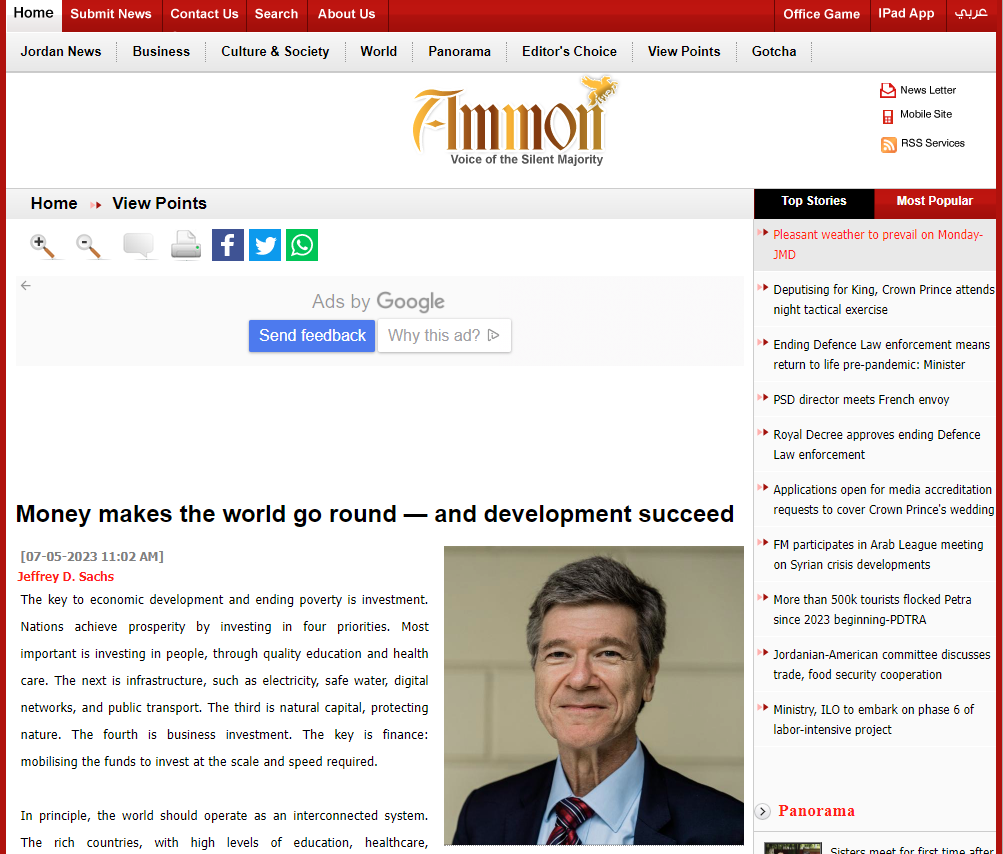Viewport: 1003px width, 854px height.
Task: Open World section
Action: pos(379,52)
